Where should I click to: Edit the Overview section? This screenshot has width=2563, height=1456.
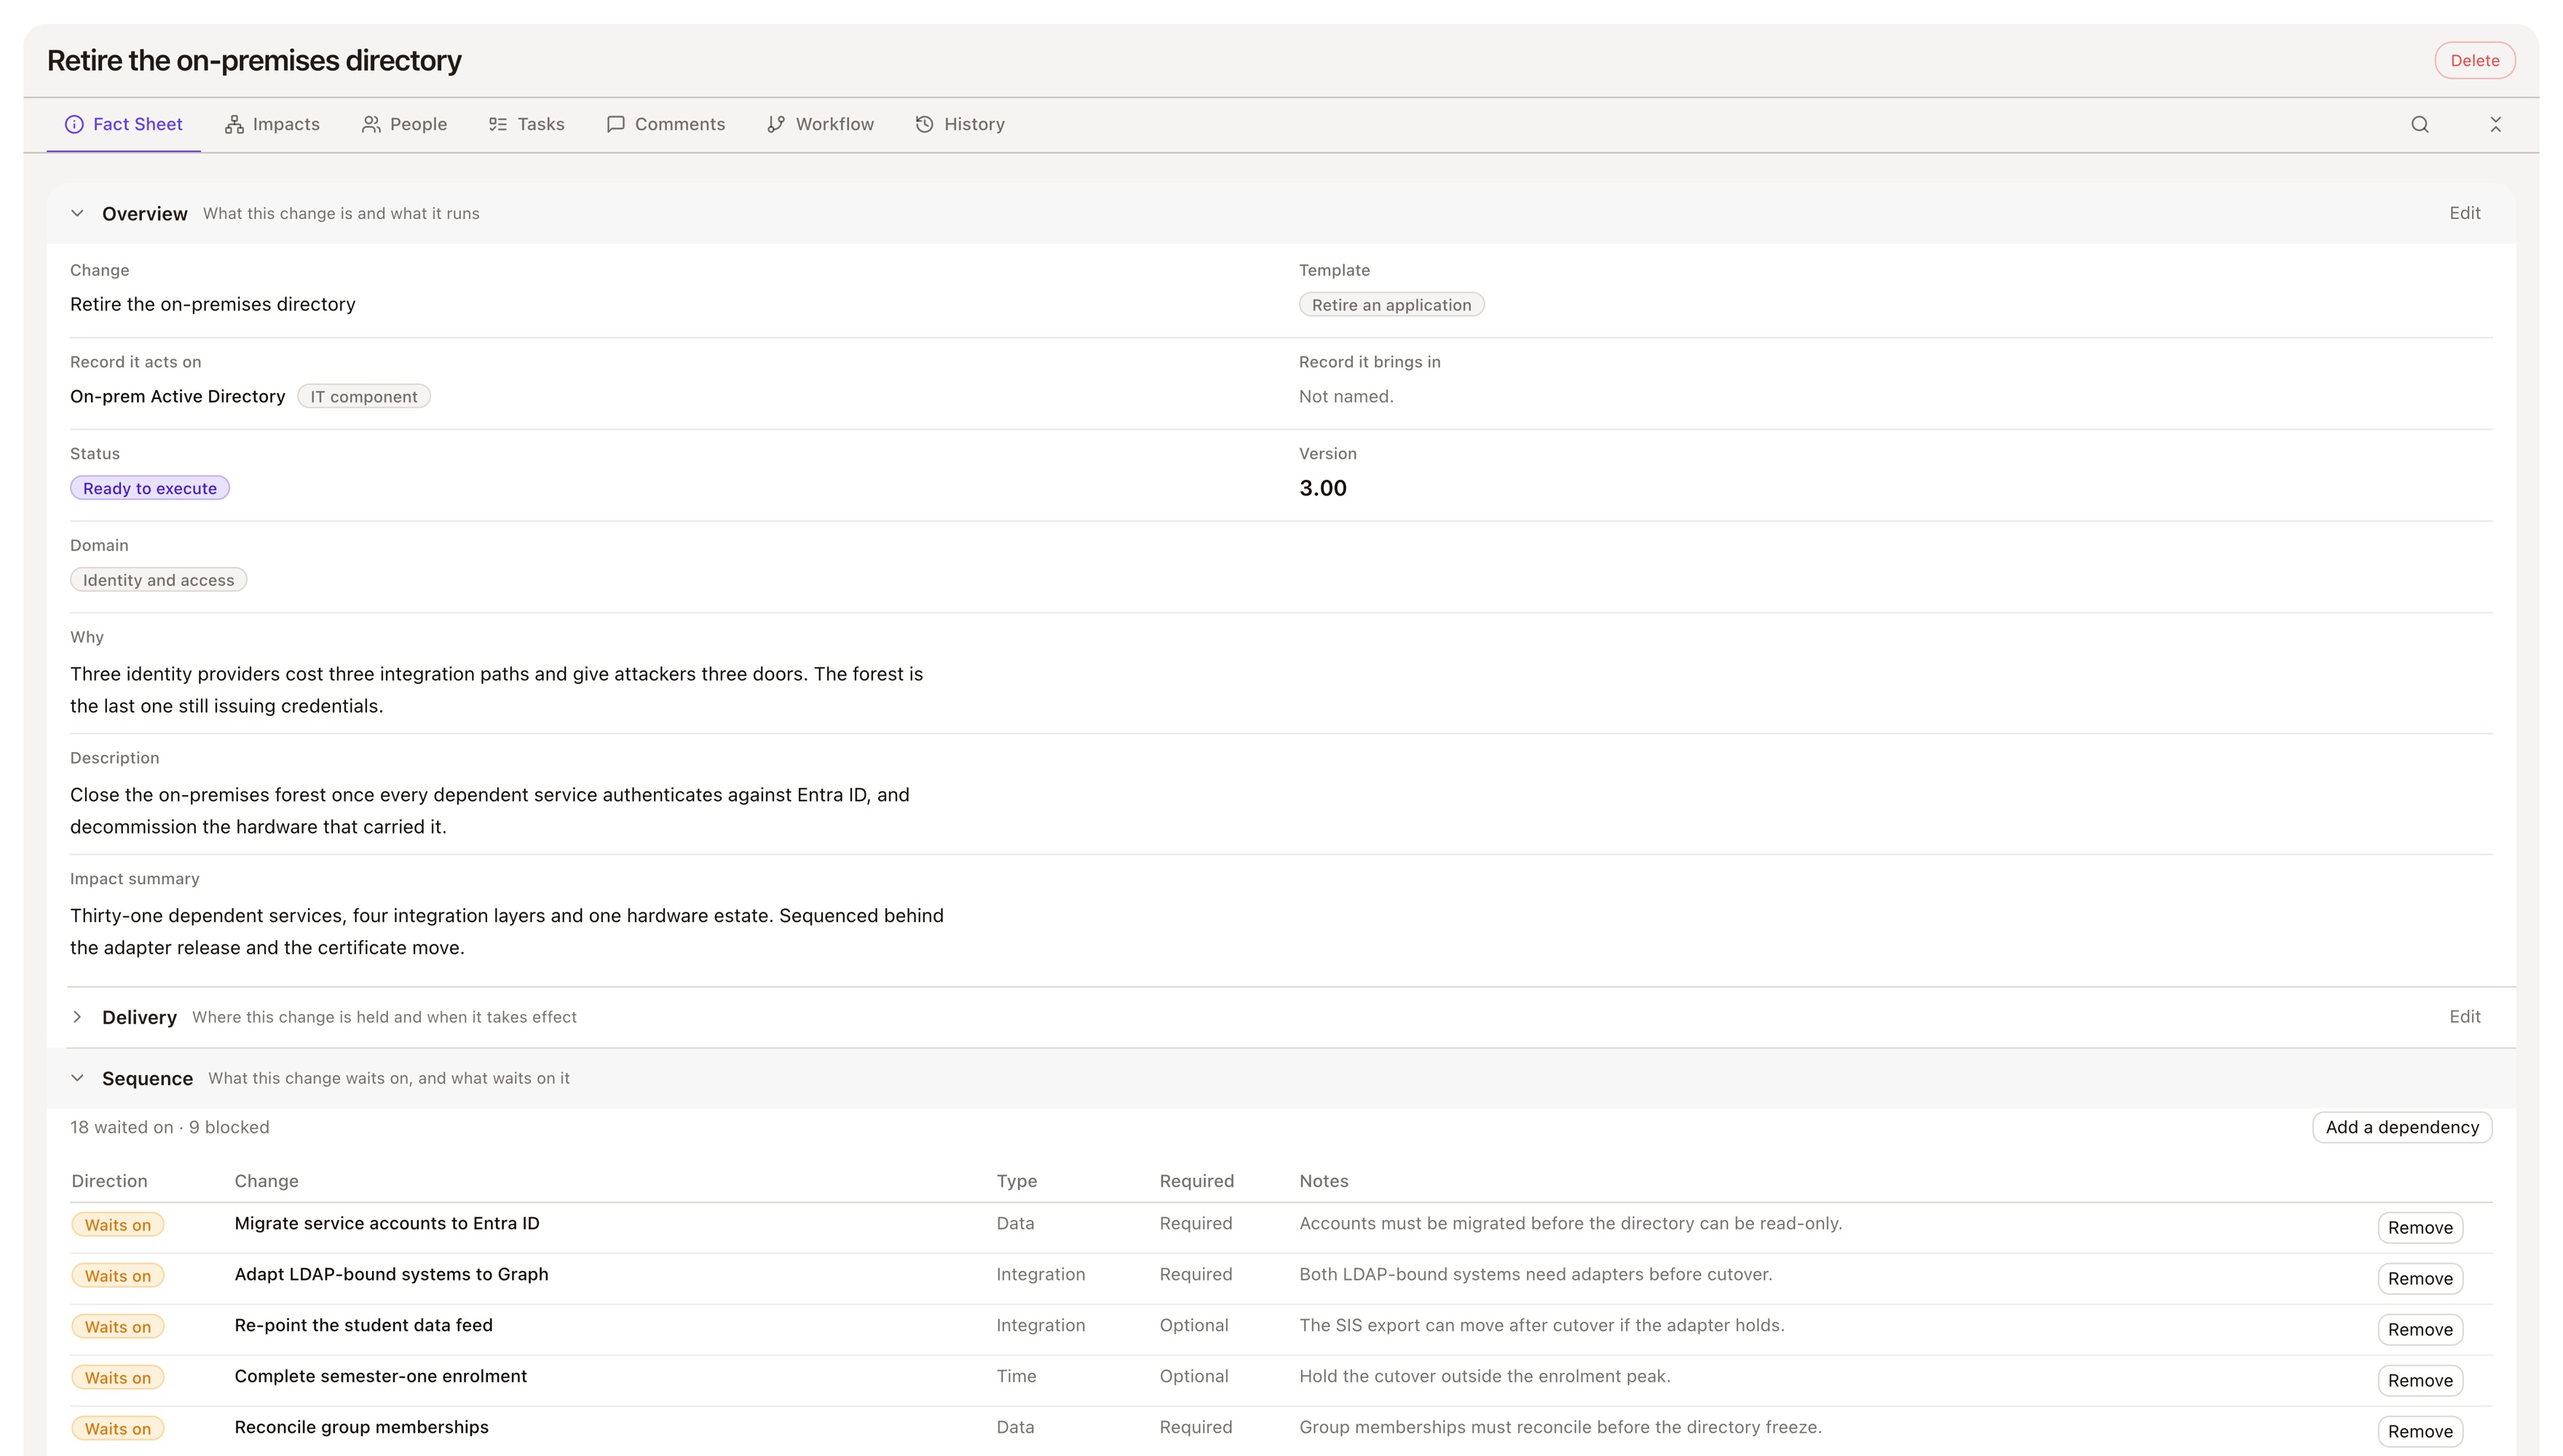pos(2464,213)
